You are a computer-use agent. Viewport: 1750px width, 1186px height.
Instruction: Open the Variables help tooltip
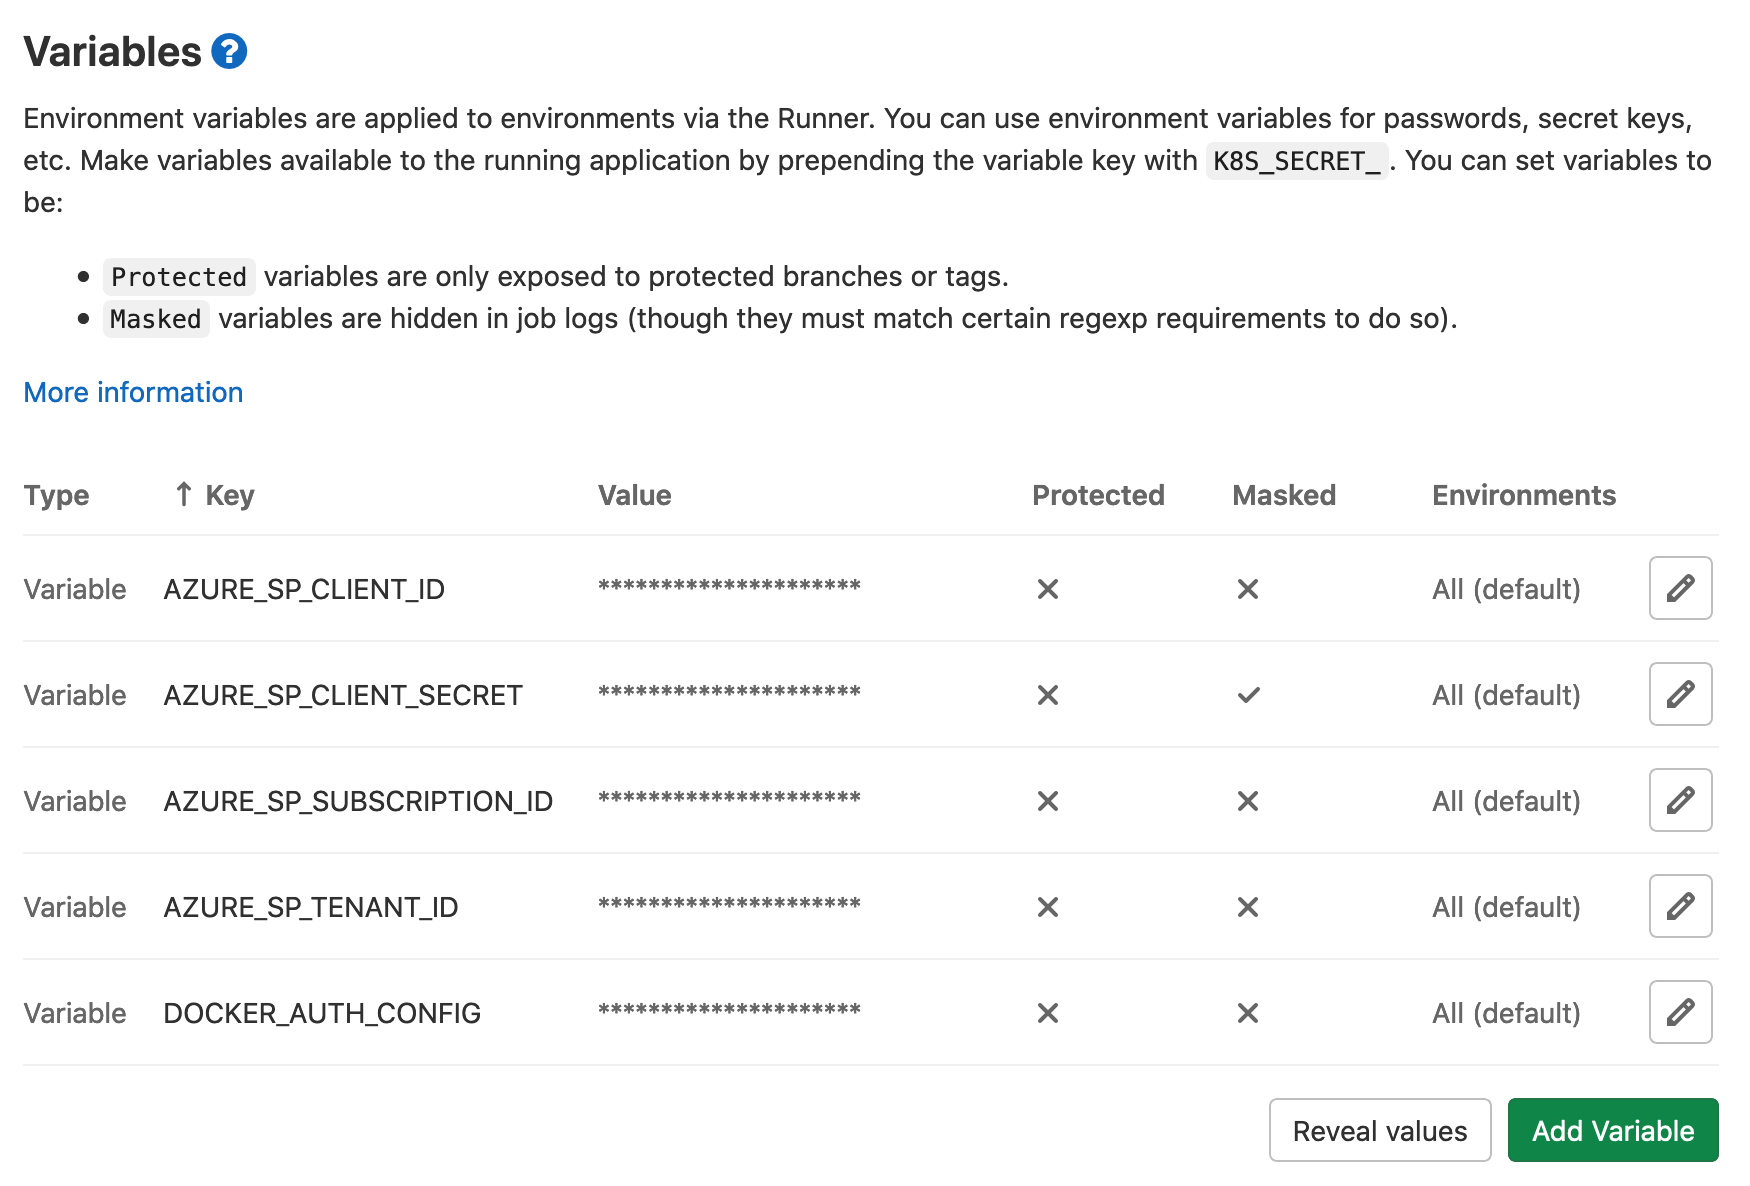coord(228,51)
